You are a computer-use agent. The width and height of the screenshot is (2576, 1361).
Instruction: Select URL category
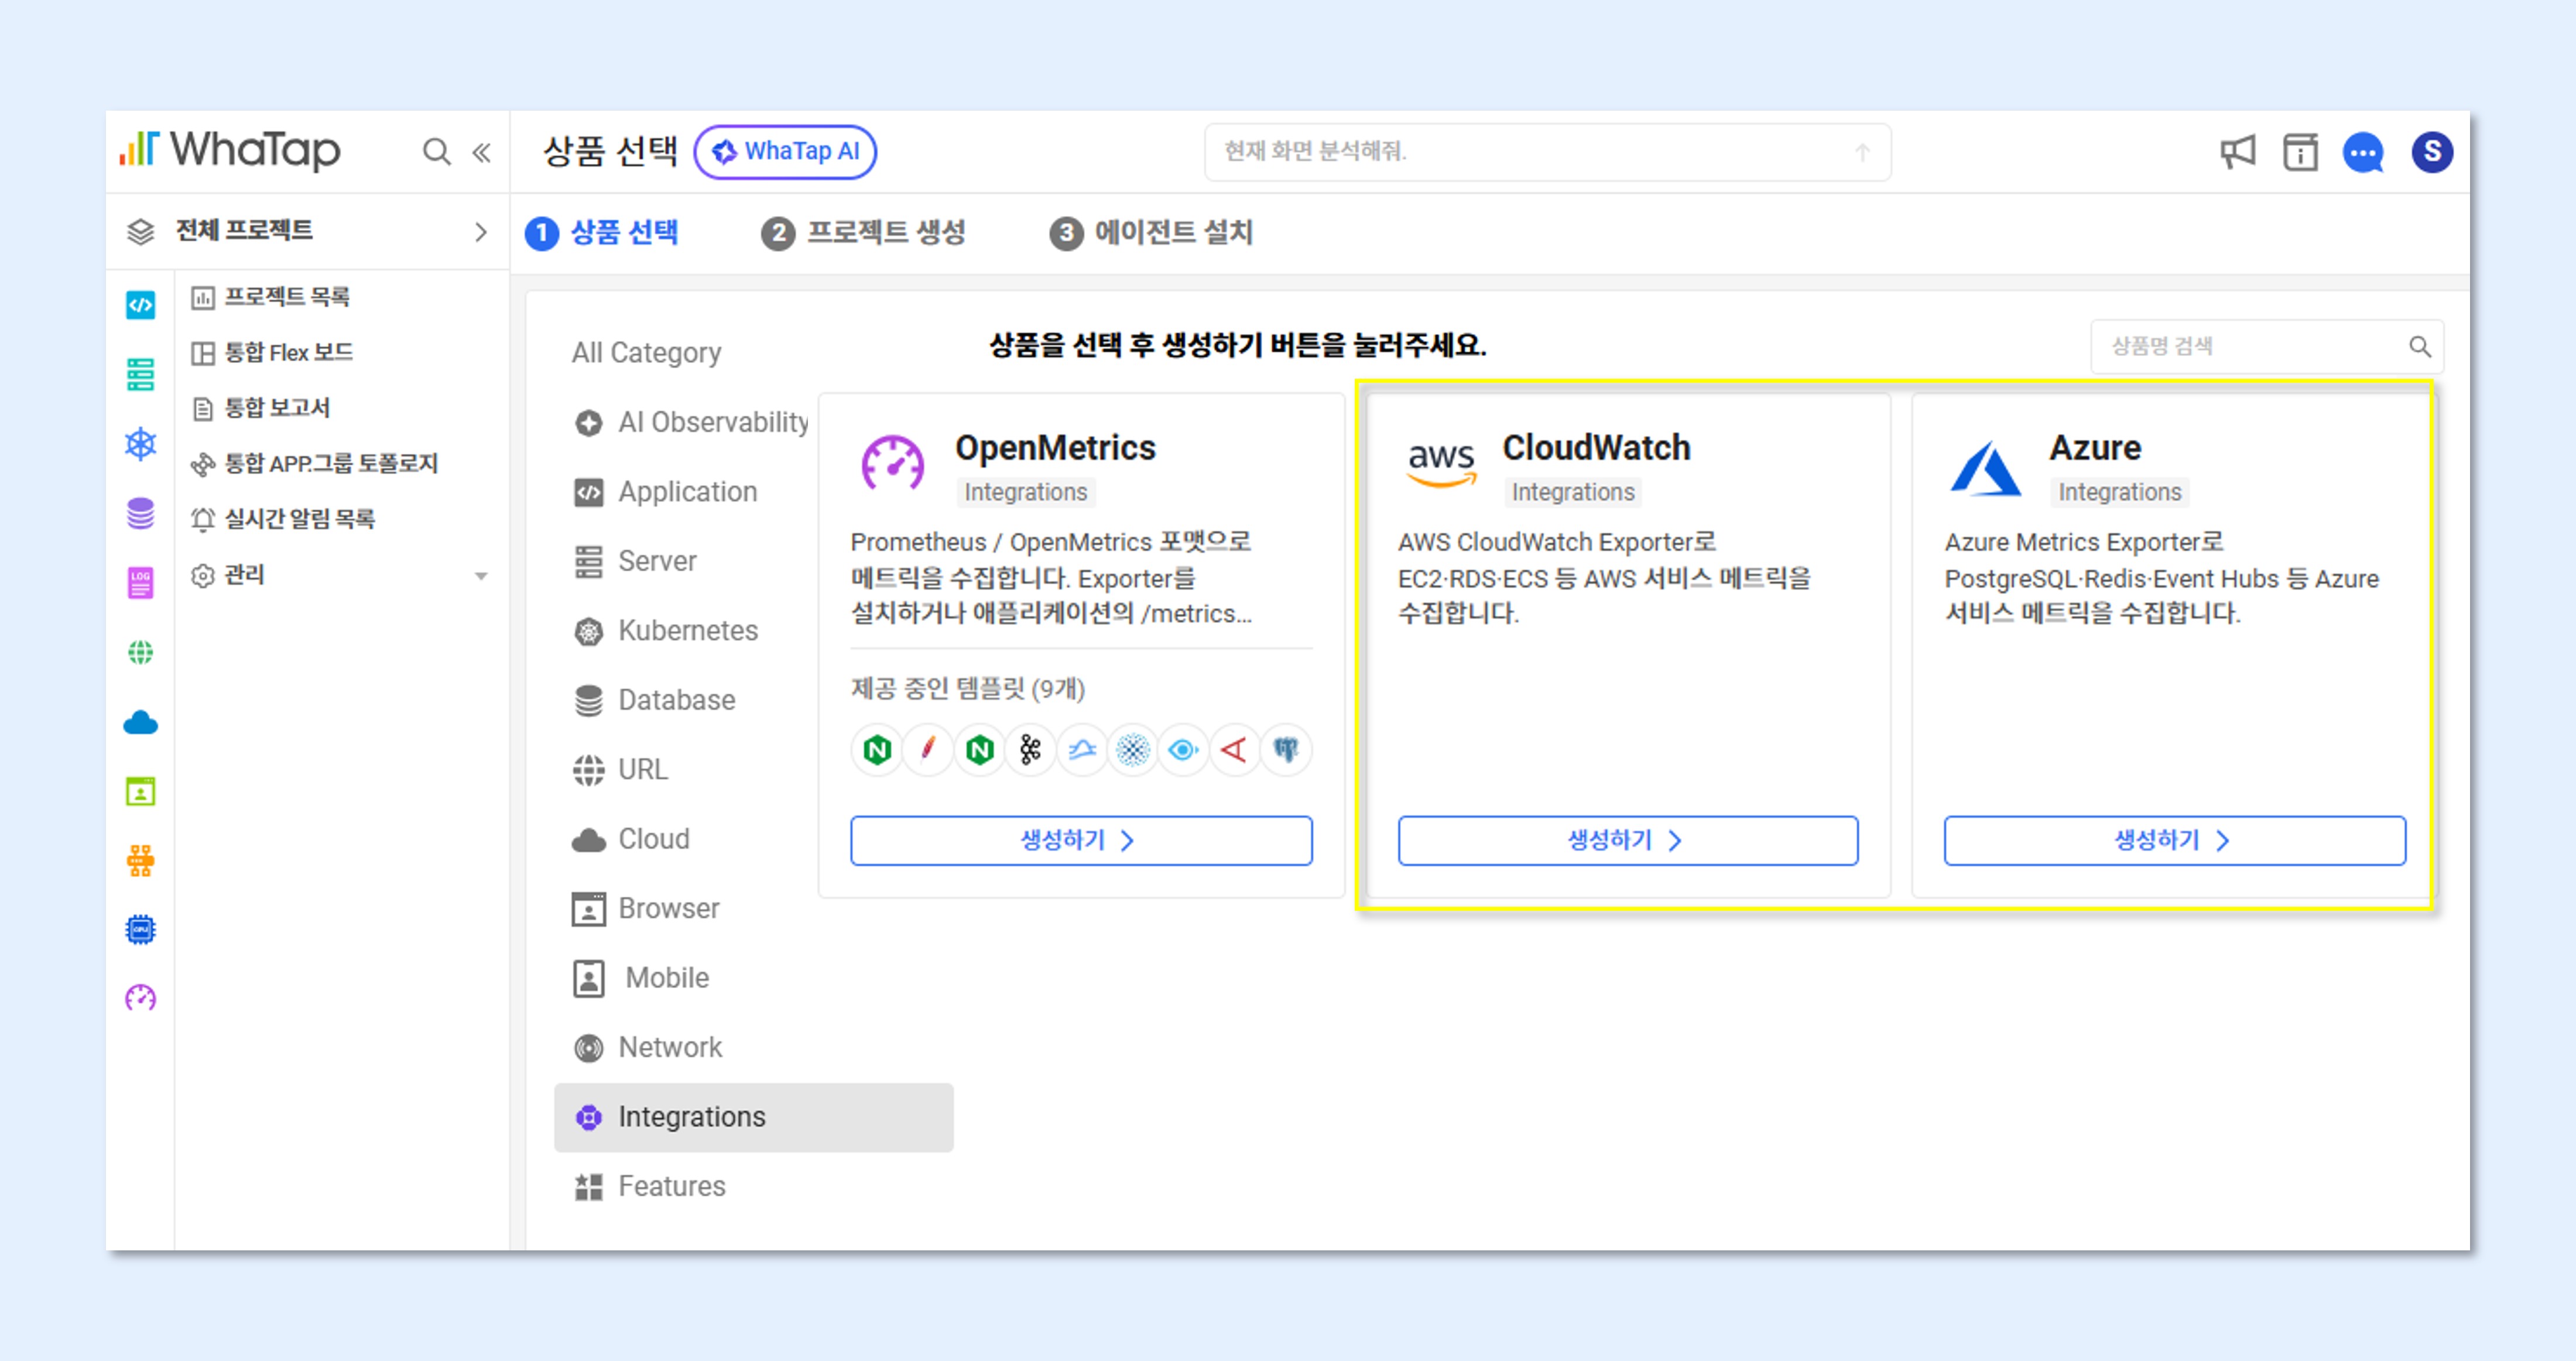point(620,770)
